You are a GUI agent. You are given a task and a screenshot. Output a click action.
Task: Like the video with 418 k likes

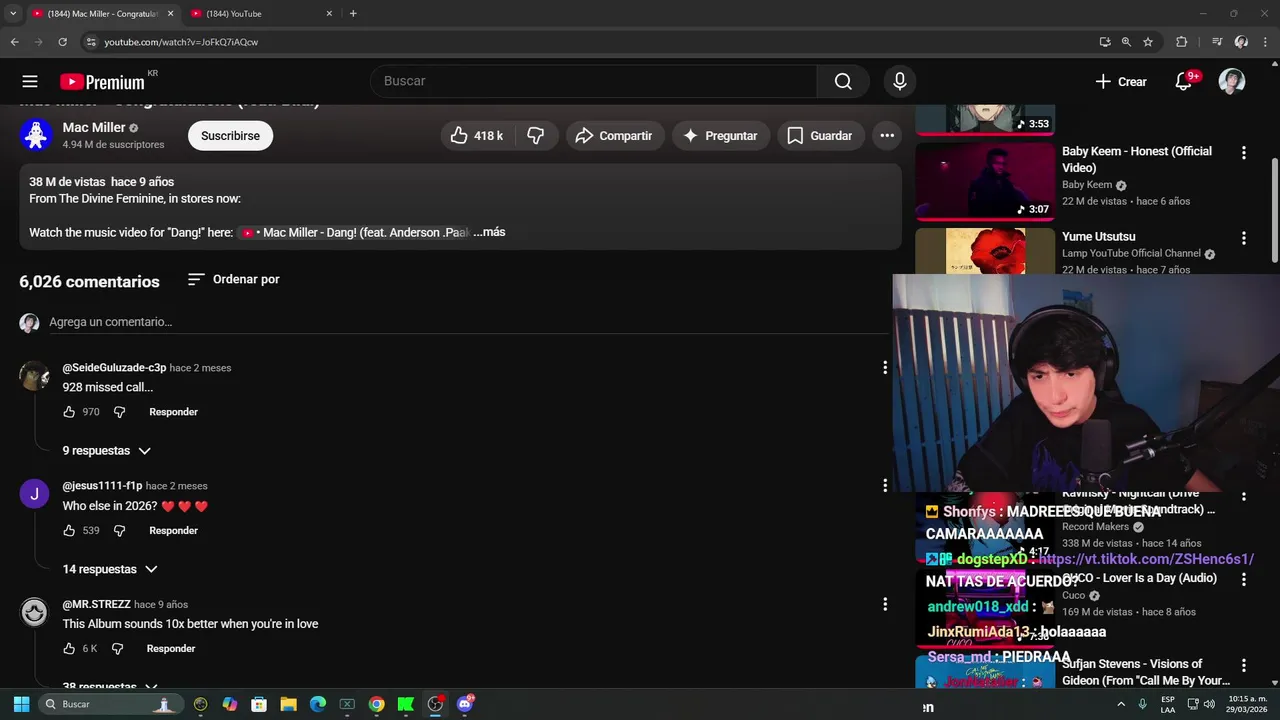pos(477,136)
